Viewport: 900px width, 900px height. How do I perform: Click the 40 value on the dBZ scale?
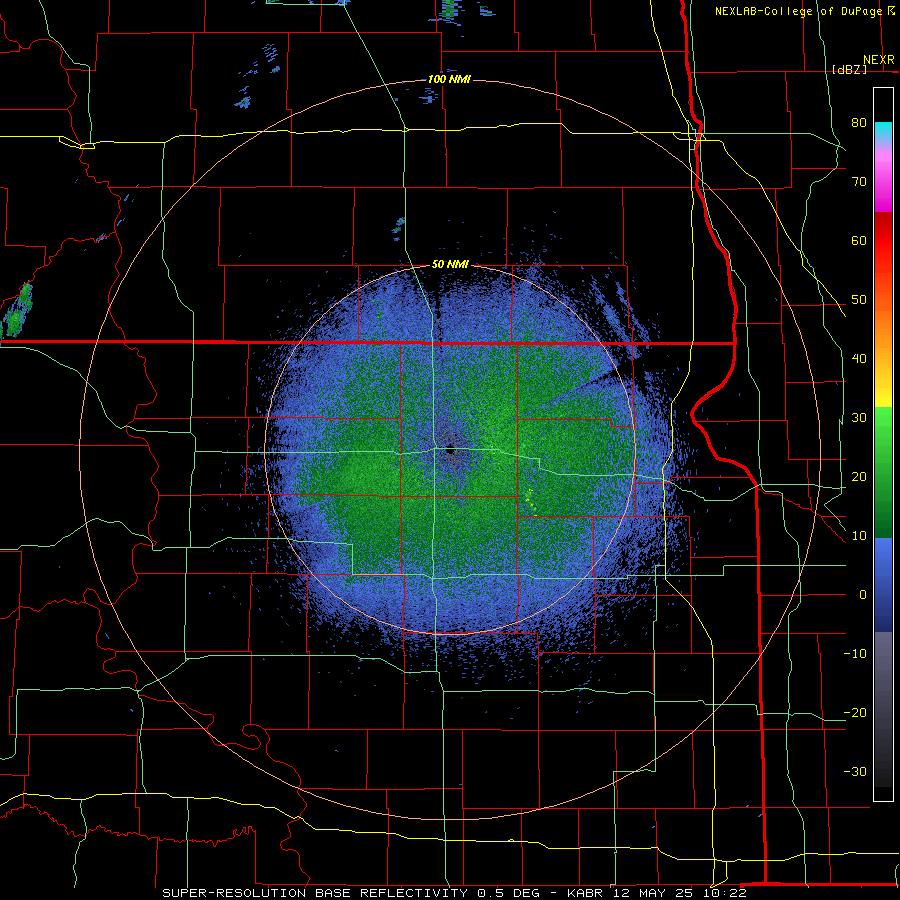coord(859,359)
